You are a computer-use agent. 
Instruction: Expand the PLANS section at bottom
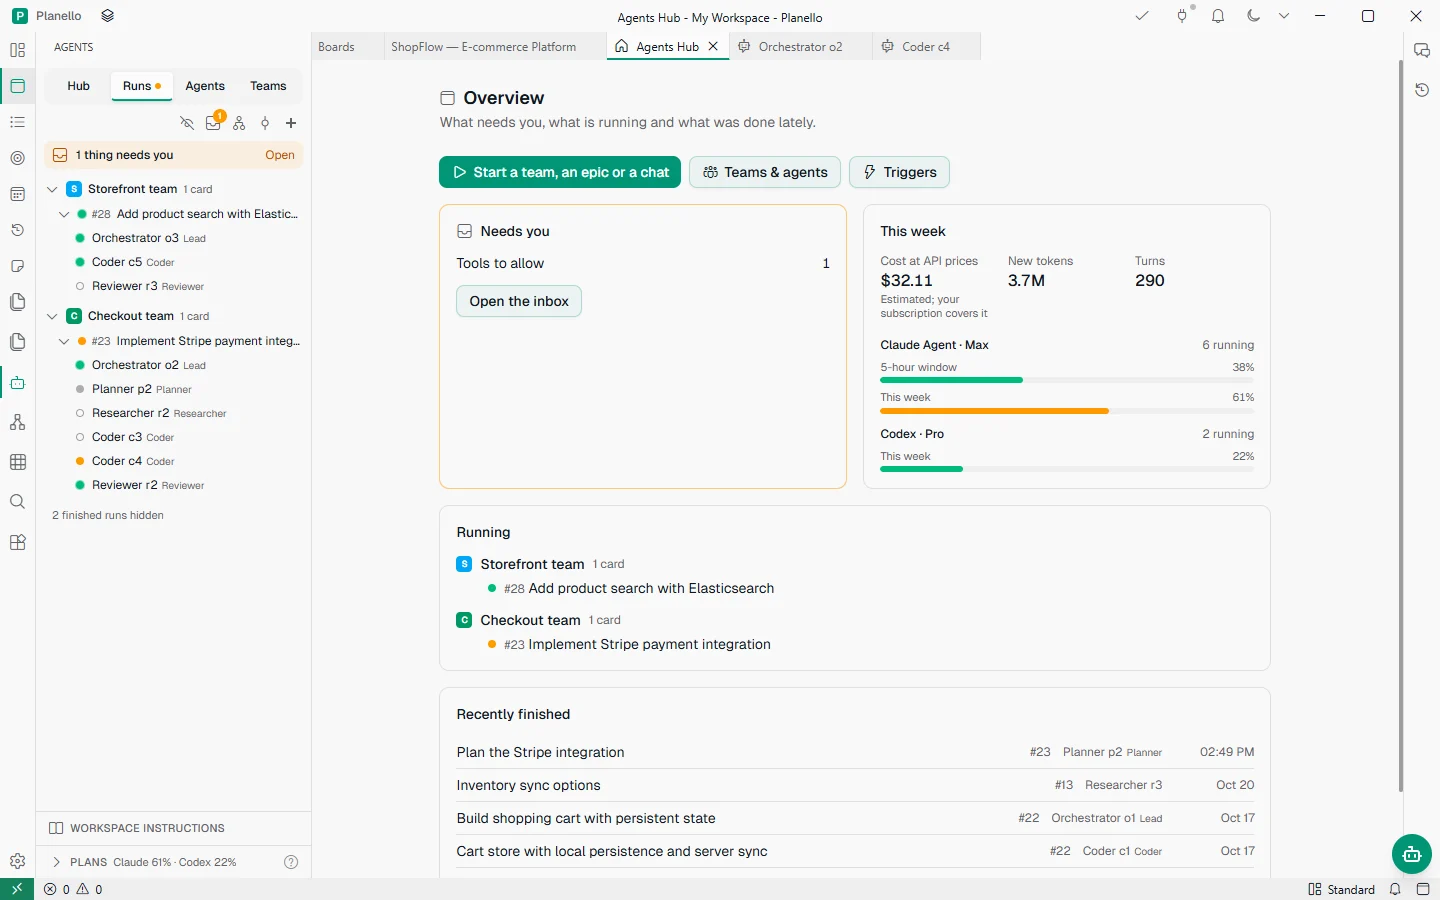[56, 862]
